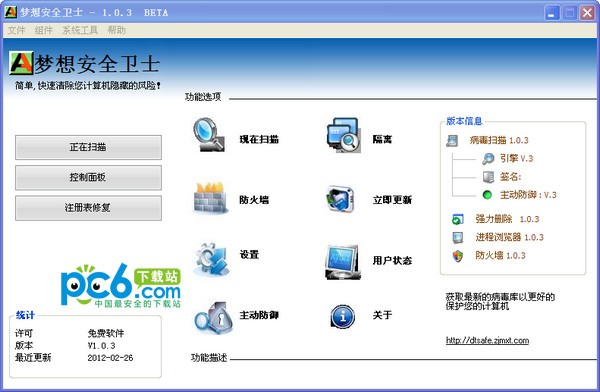This screenshot has height=392, width=600.
Task: Click the 正在扫描 button
Action: pyautogui.click(x=88, y=147)
